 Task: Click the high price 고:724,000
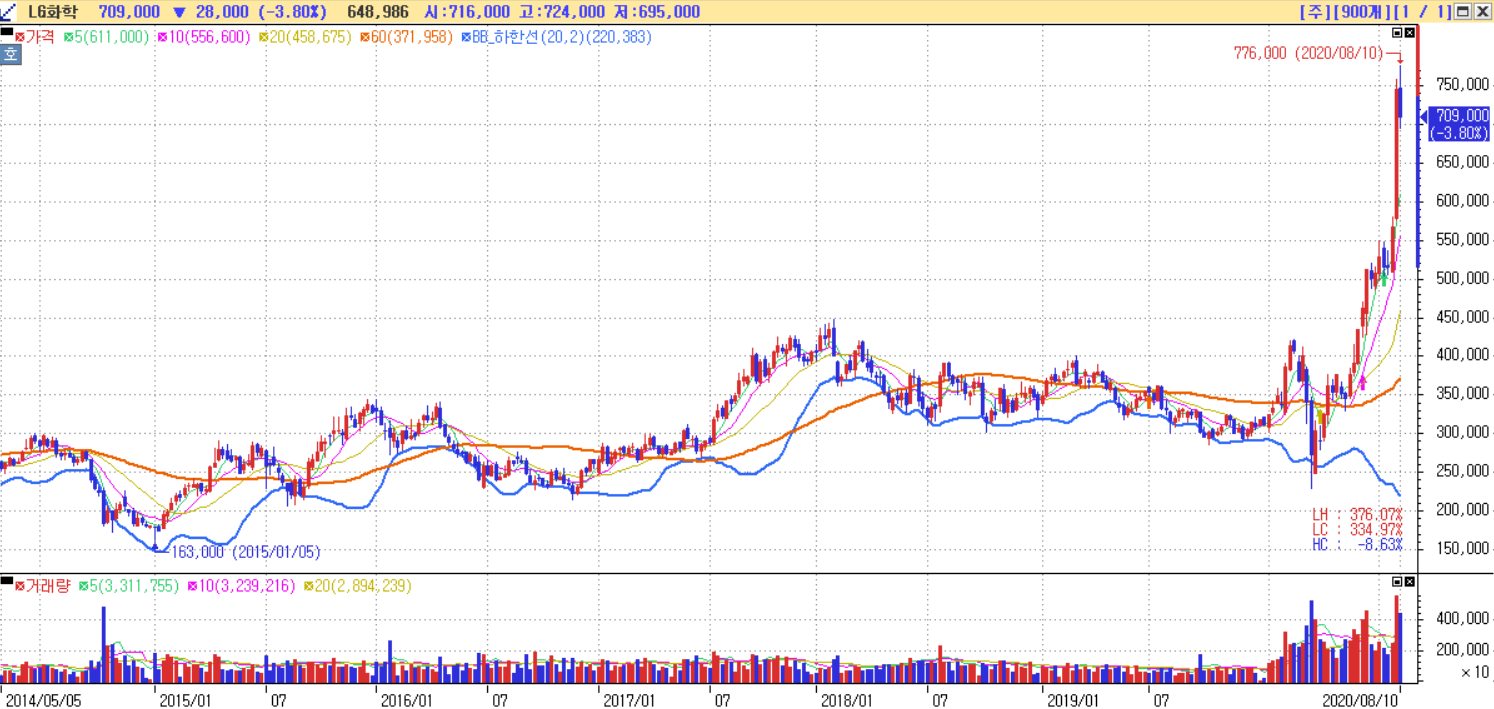pyautogui.click(x=562, y=12)
